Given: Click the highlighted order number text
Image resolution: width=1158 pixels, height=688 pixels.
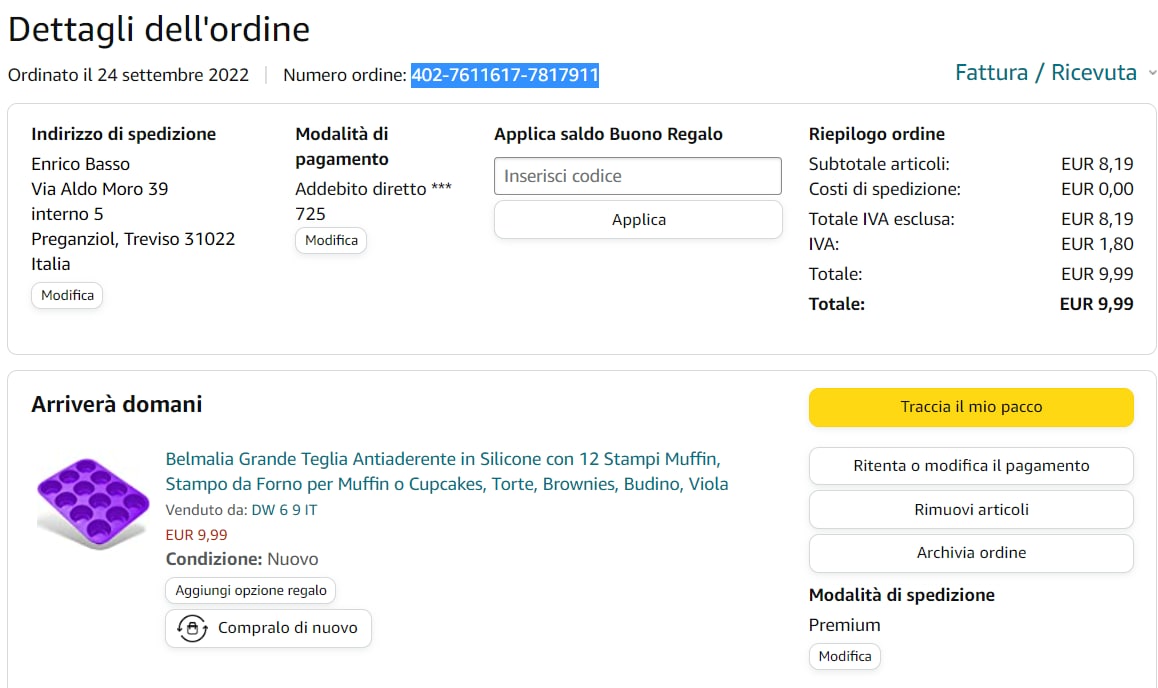Looking at the screenshot, I should click(505, 75).
